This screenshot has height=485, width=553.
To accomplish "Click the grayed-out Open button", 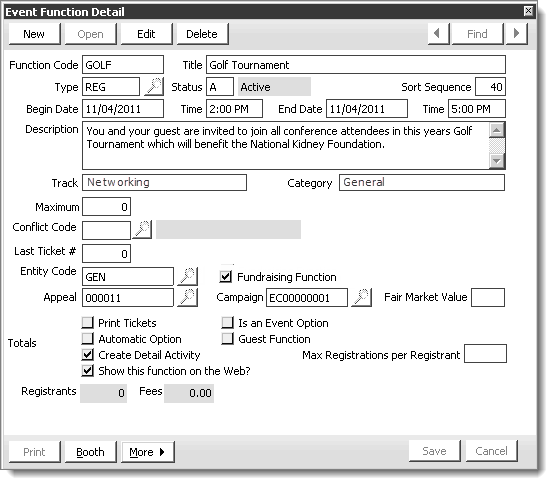I will coord(91,34).
